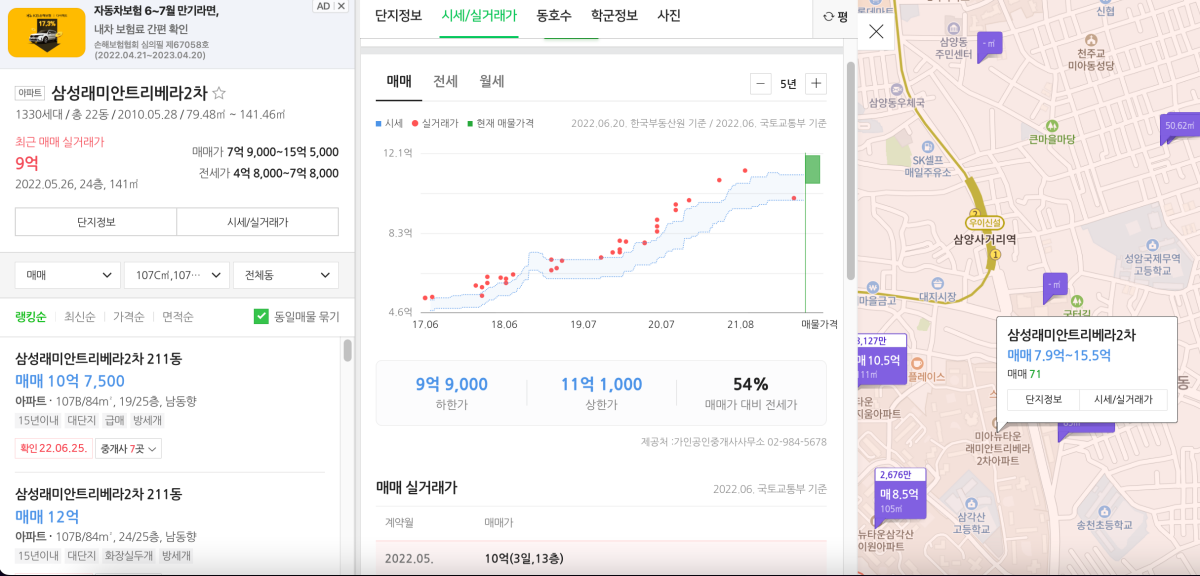Image resolution: width=1200 pixels, height=576 pixels.
Task: Click the 우이신설 subway line badge
Action: pyautogui.click(x=984, y=223)
